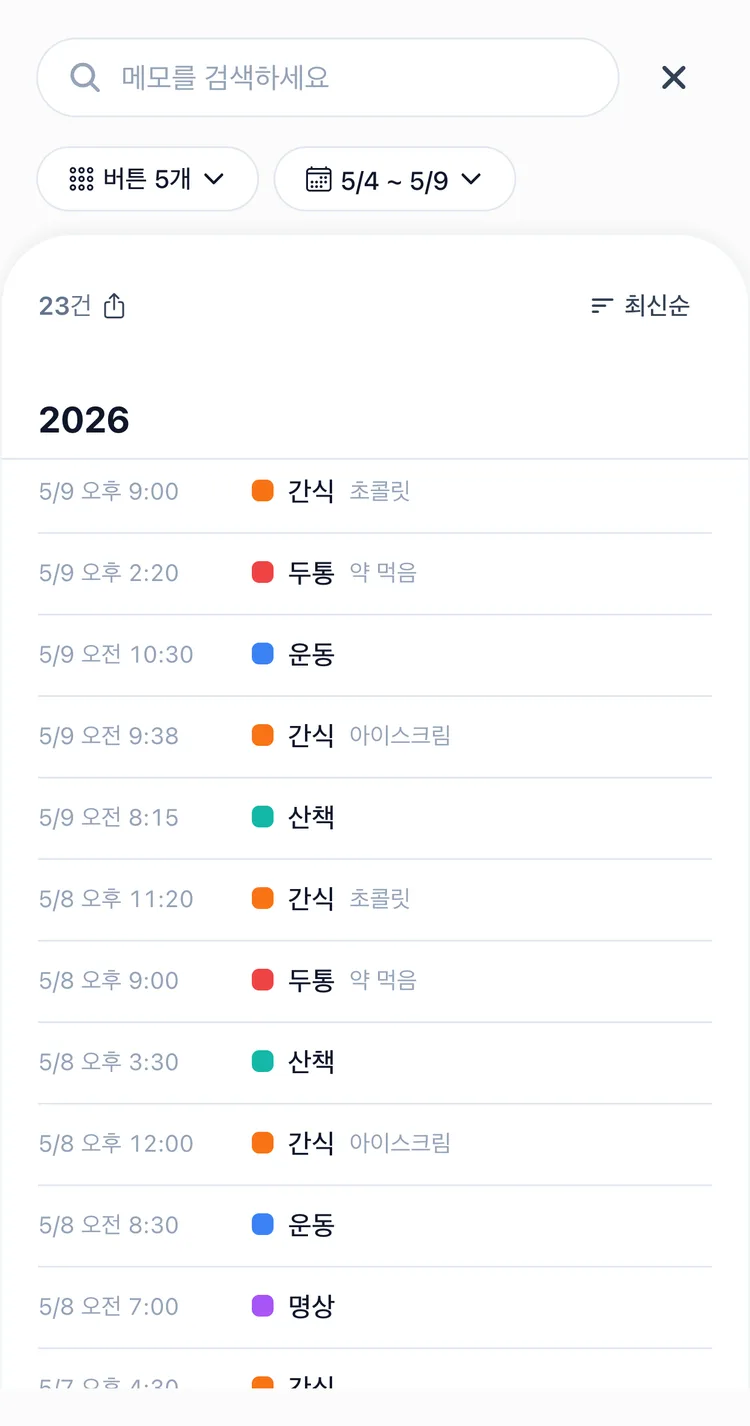The height and width of the screenshot is (1426, 750).
Task: Click the magnifying glass search icon
Action: click(x=85, y=77)
